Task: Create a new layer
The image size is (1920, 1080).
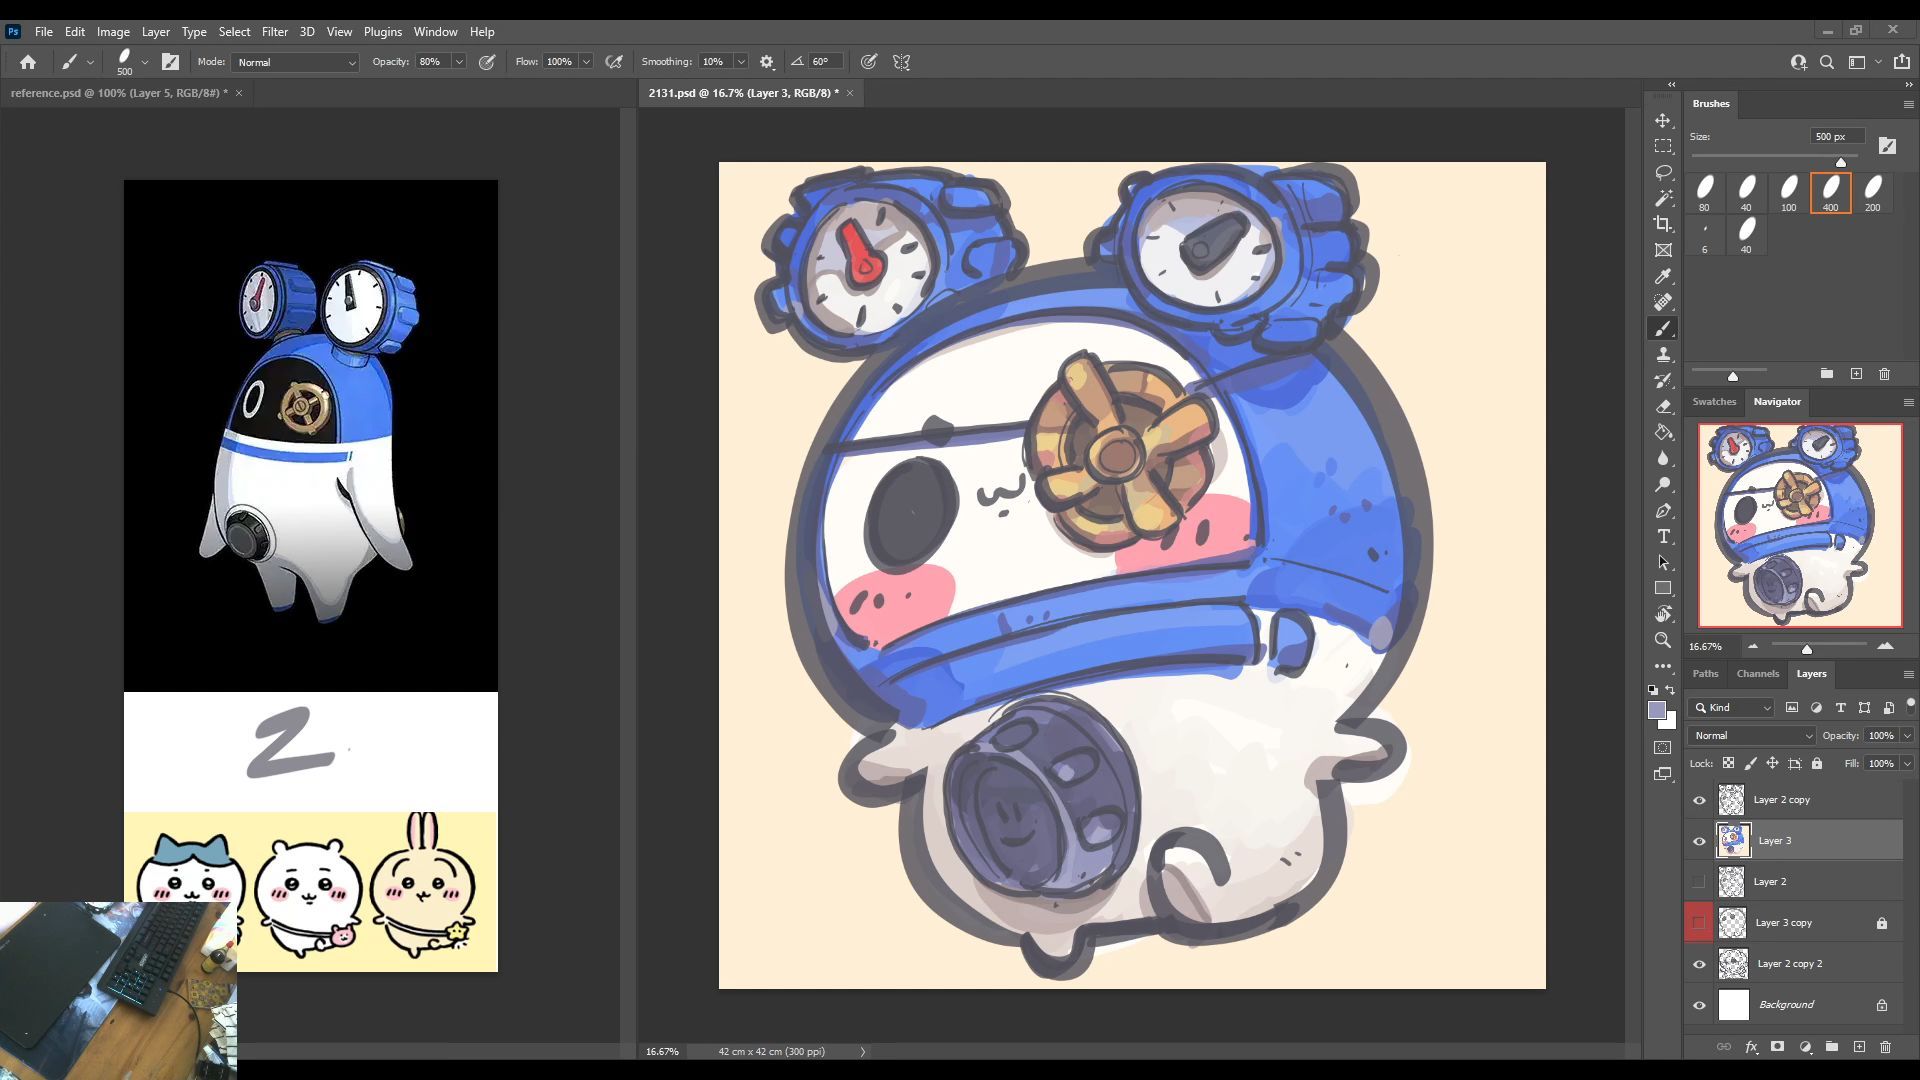Action: pos(1859,1047)
